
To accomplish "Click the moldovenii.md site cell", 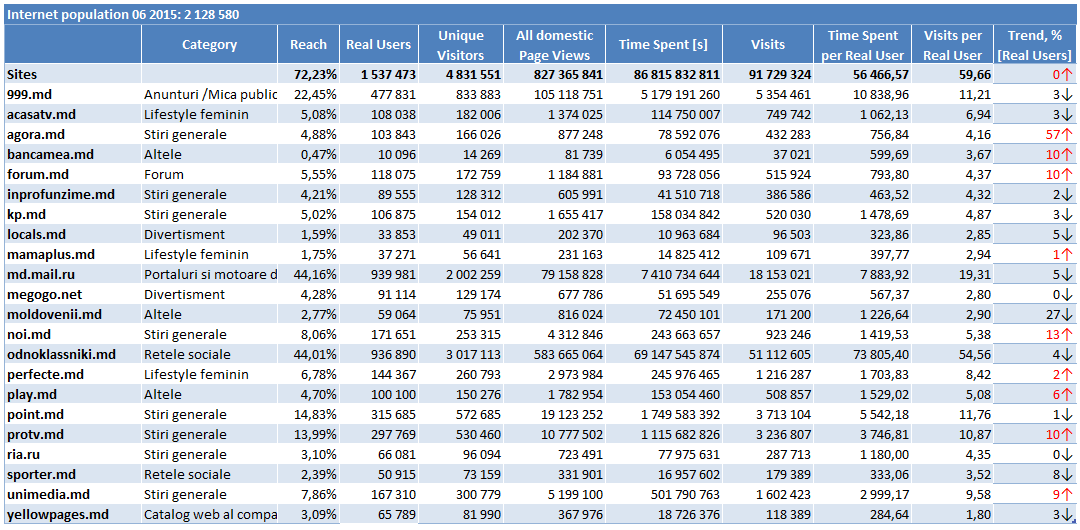I will 72,314.
